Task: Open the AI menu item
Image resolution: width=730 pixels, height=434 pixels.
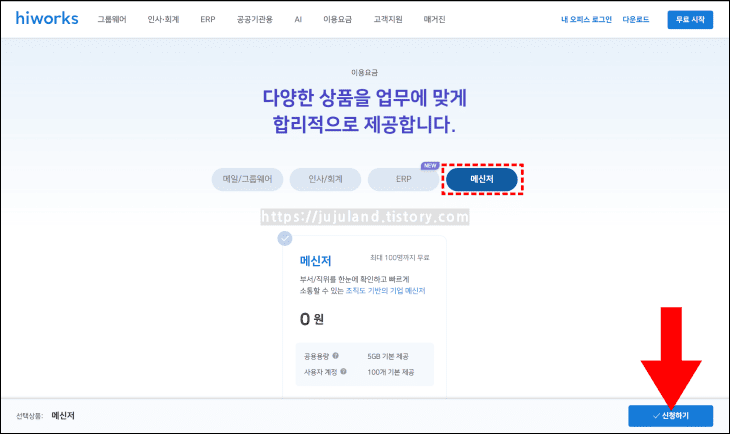Action: 298,20
